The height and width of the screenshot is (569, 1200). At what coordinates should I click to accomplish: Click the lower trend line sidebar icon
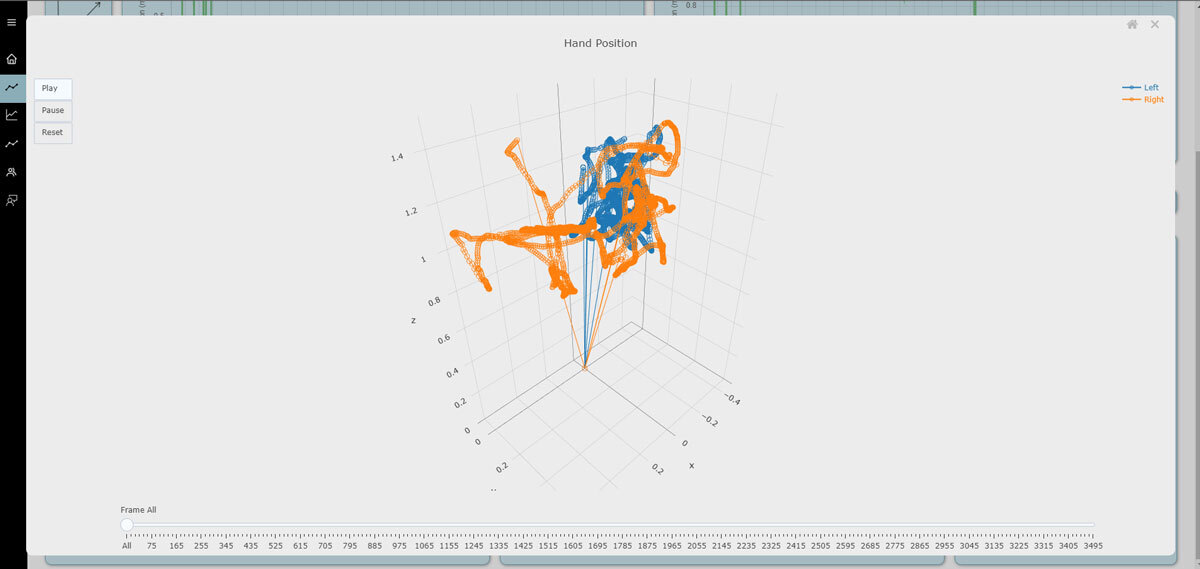pos(12,144)
